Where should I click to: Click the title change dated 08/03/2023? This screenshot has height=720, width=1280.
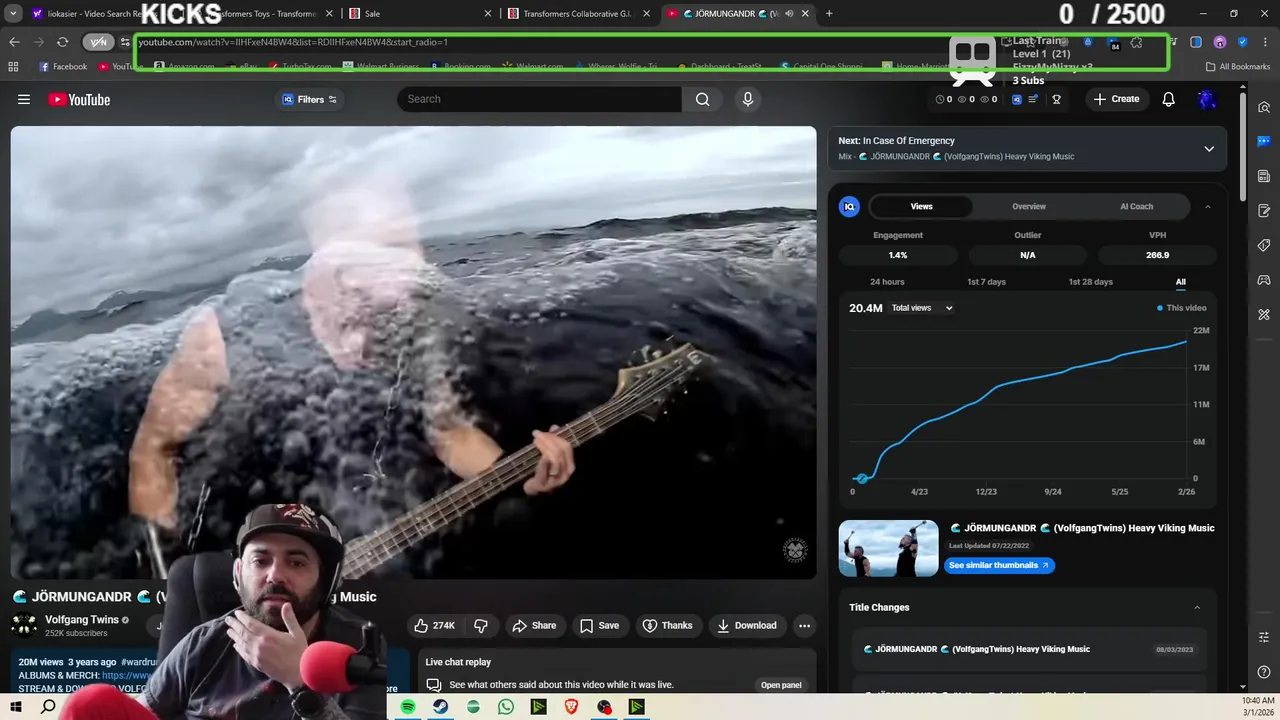(x=1029, y=649)
